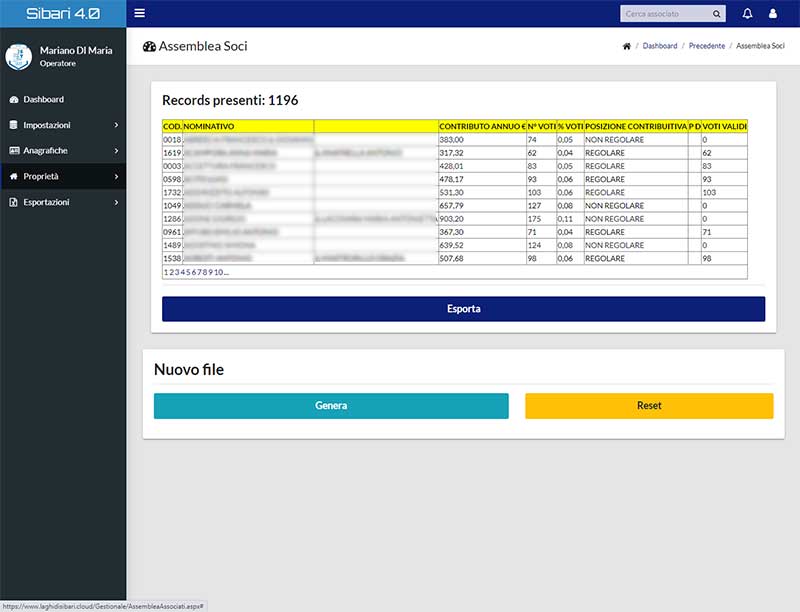Expand Esportazioni submenu chevron
The height and width of the screenshot is (612, 800).
click(x=116, y=202)
